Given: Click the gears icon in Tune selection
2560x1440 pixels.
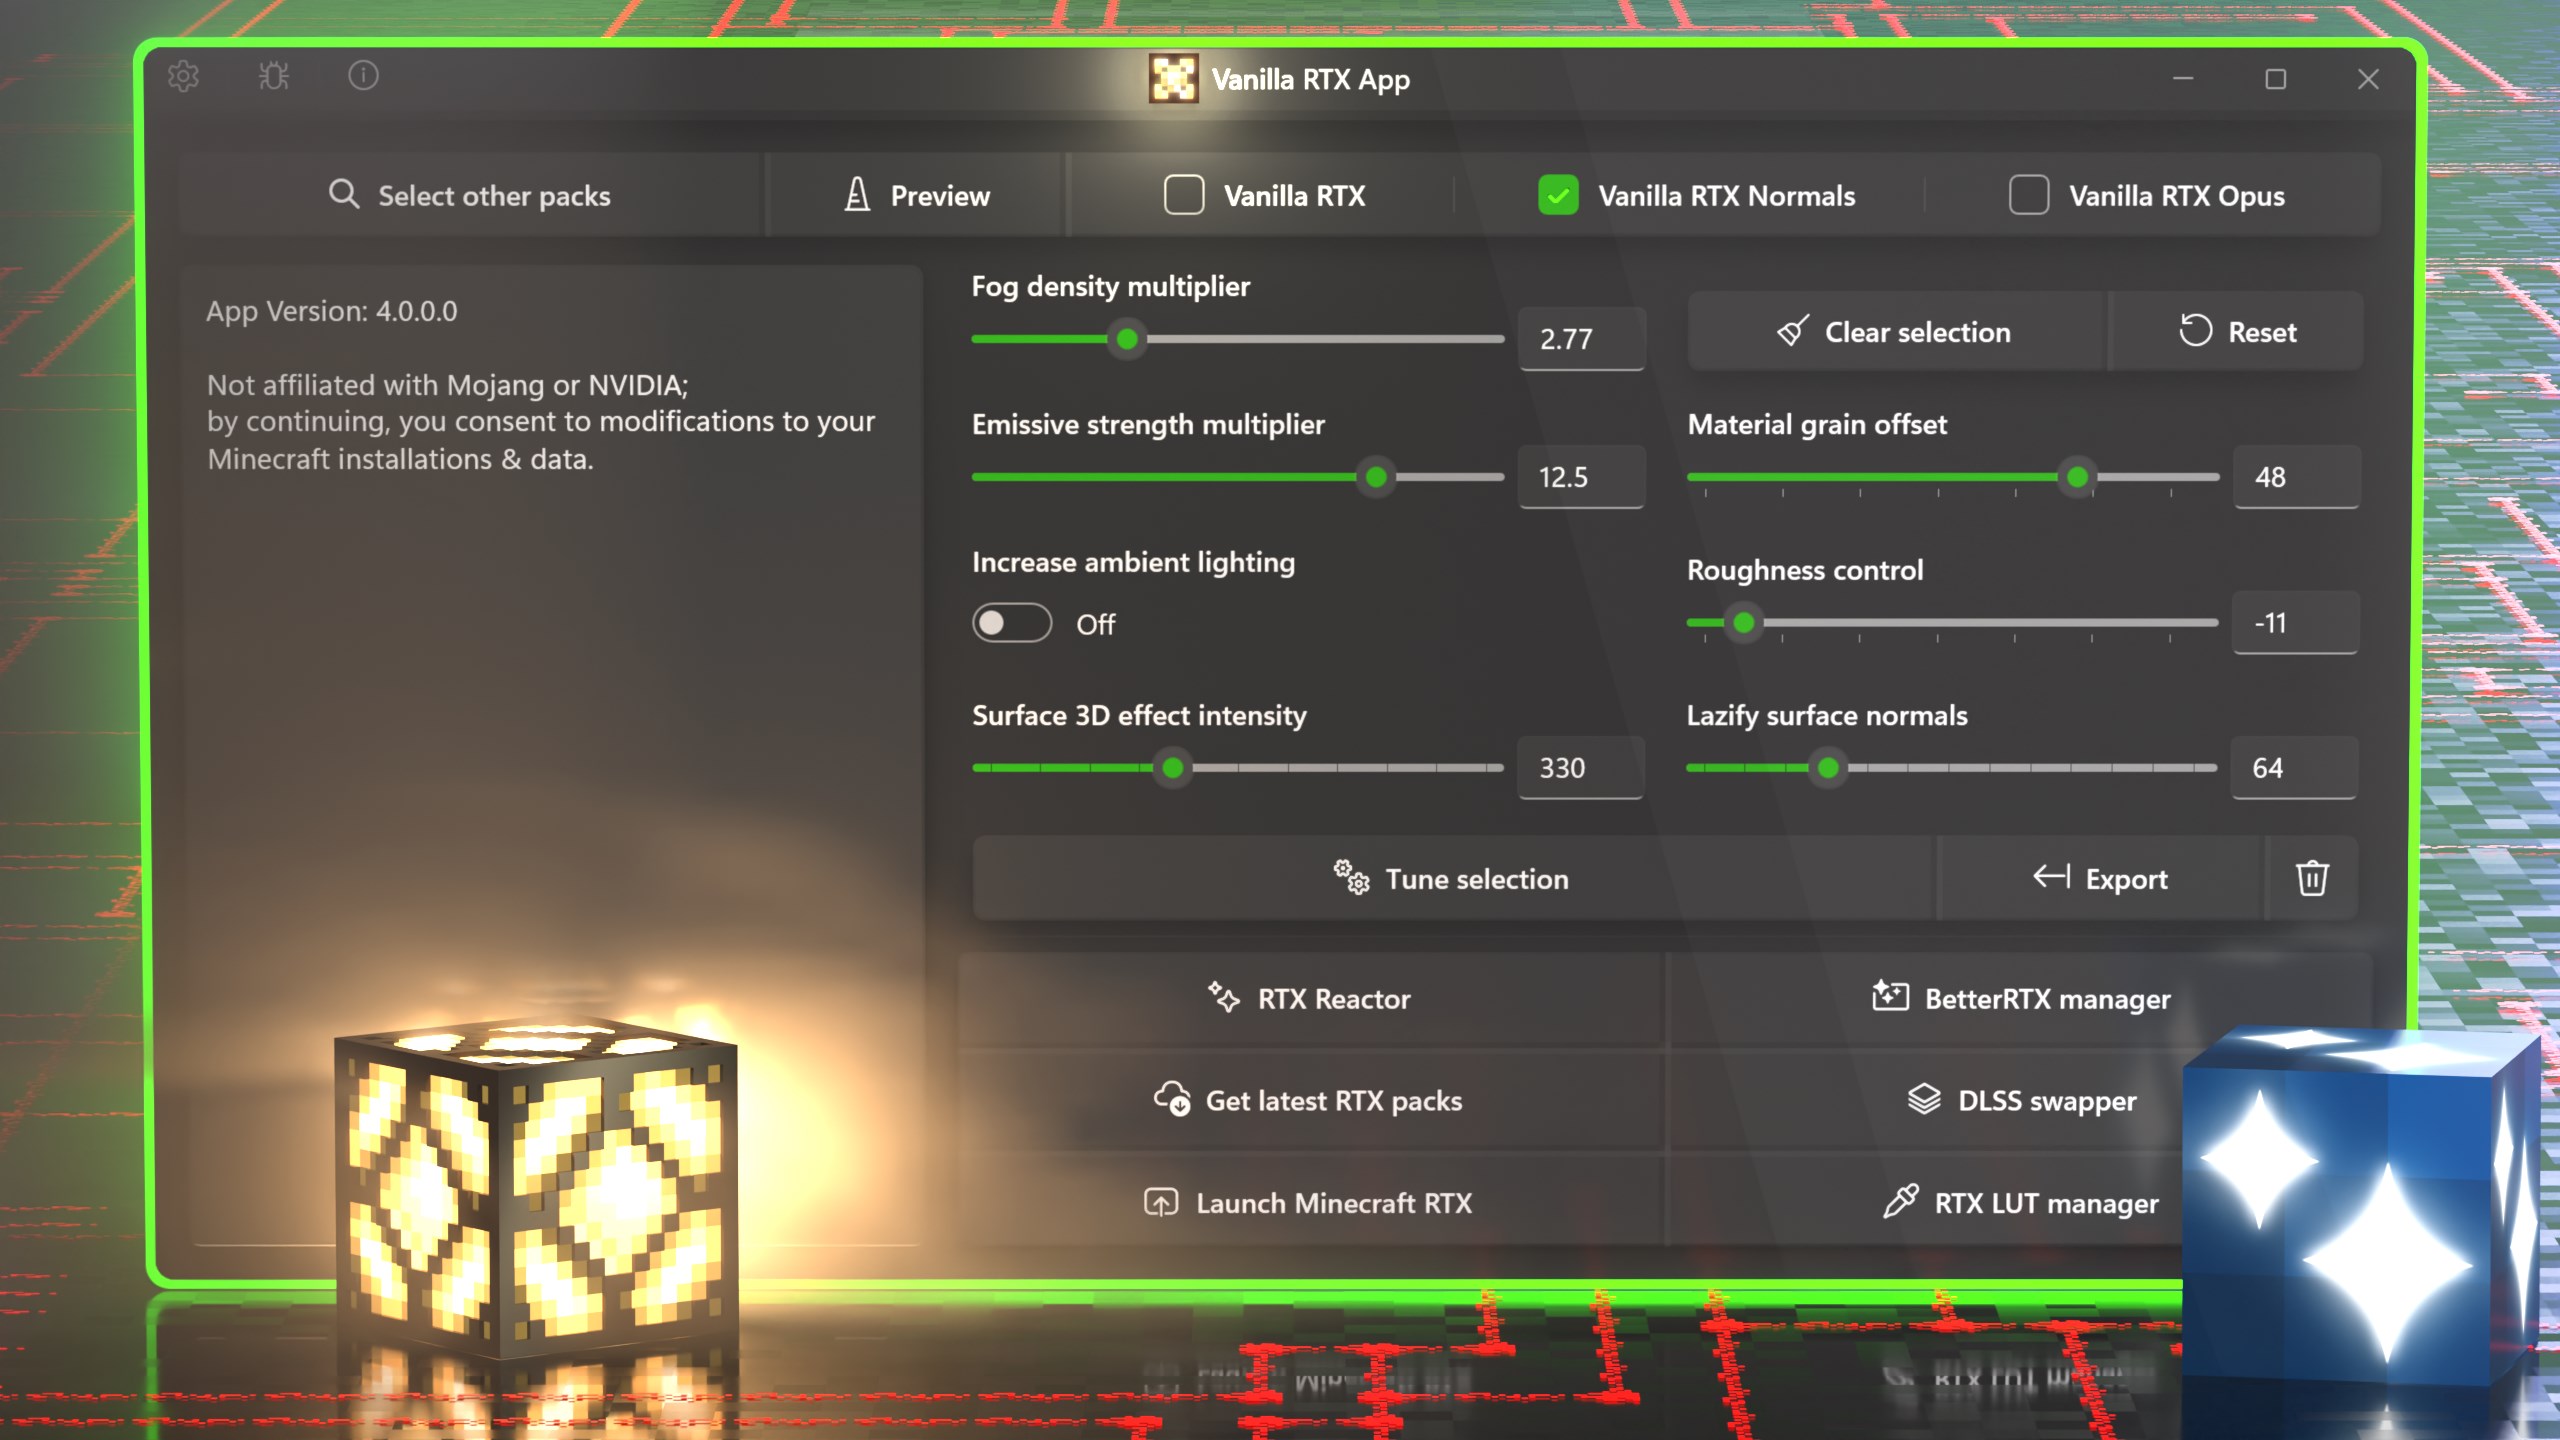Looking at the screenshot, I should (1351, 877).
